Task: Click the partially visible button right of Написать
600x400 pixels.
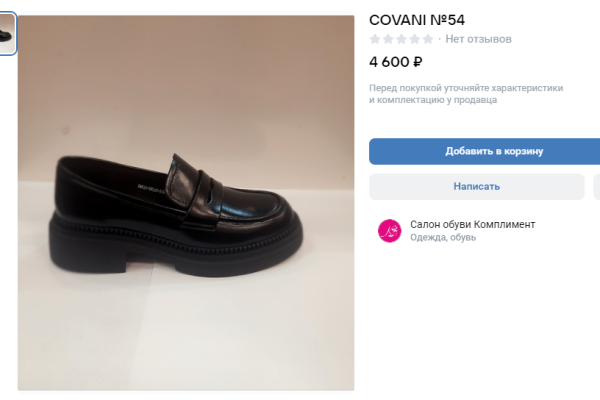Action: (x=596, y=186)
